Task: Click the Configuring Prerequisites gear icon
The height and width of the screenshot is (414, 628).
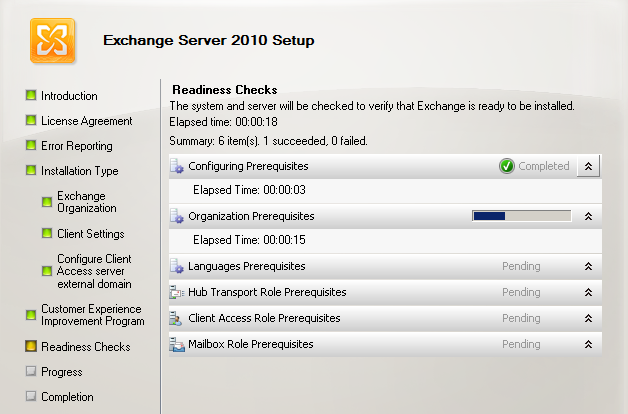Action: 177,166
